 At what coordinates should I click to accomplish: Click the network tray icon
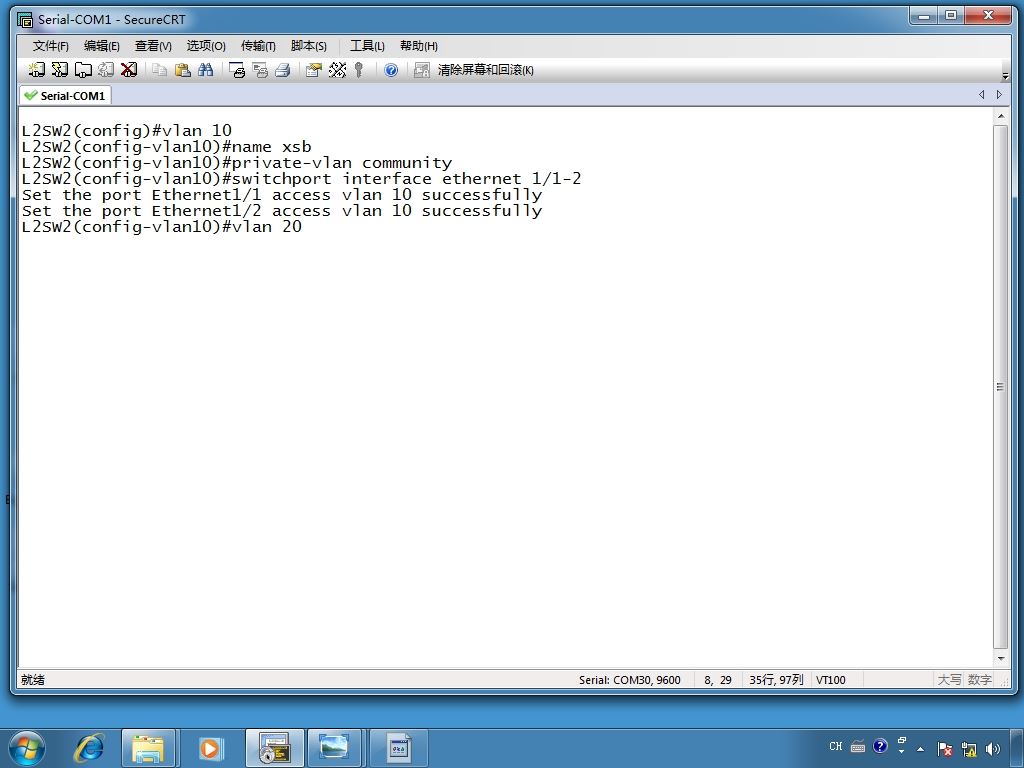[969, 748]
